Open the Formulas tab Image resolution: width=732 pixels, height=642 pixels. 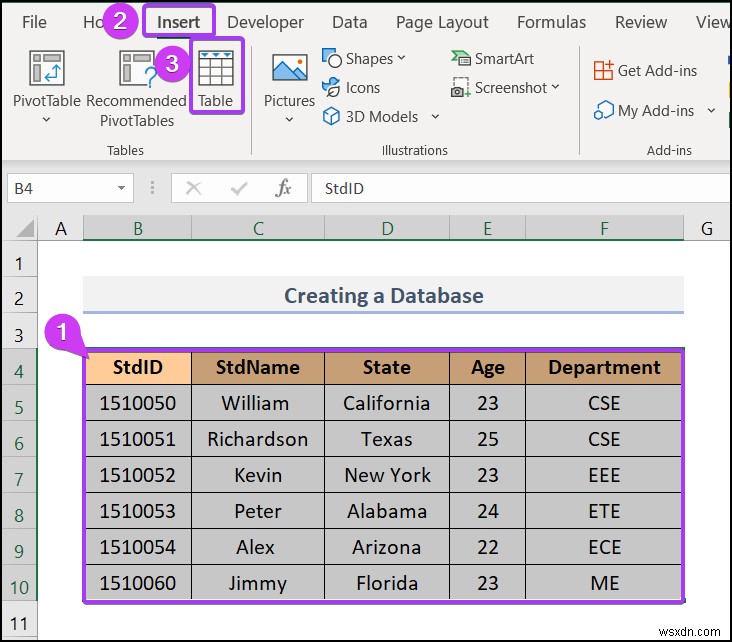(x=551, y=22)
